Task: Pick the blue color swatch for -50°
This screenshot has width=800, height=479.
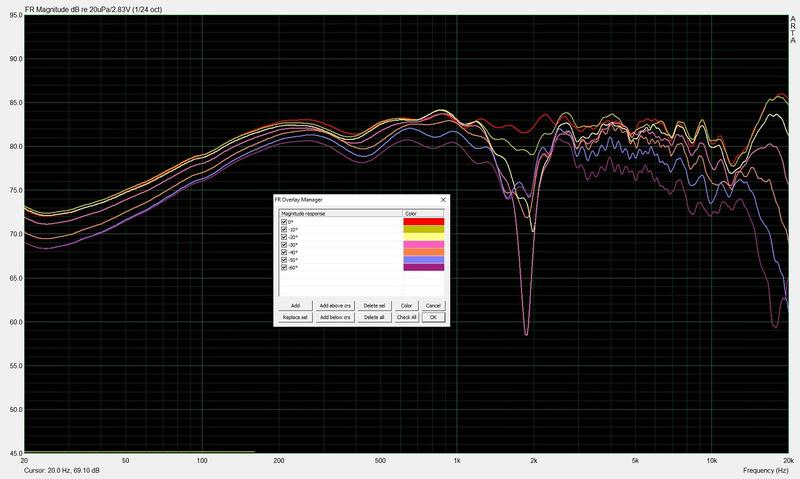Action: (x=423, y=260)
